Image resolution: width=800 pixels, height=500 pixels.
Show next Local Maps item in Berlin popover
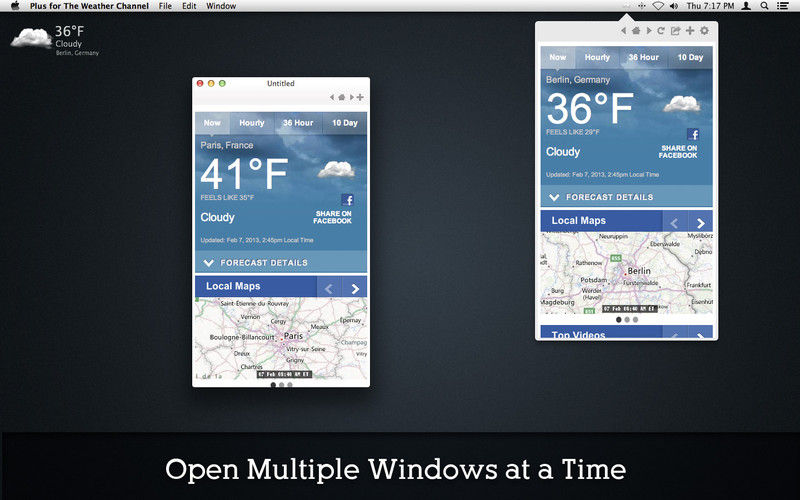pos(701,223)
